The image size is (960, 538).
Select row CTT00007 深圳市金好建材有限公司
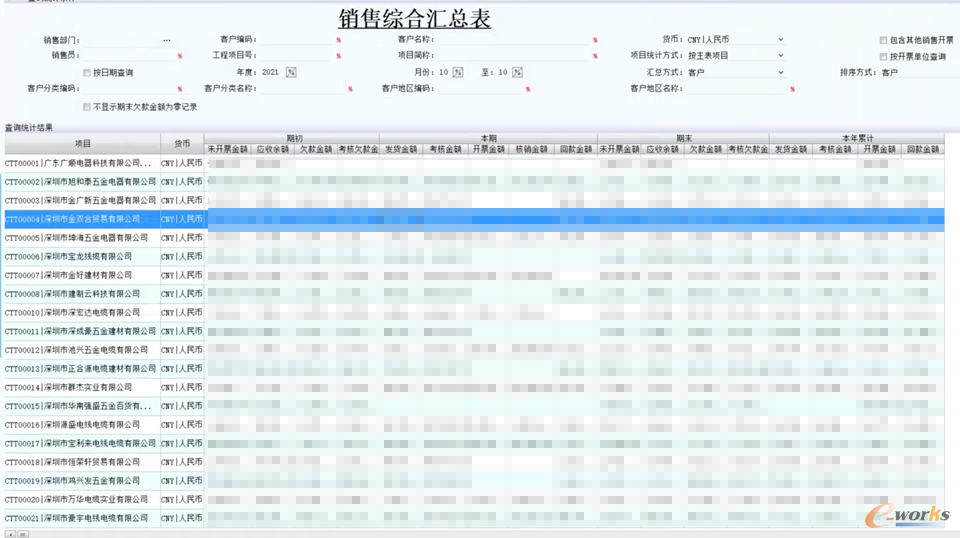(x=474, y=275)
